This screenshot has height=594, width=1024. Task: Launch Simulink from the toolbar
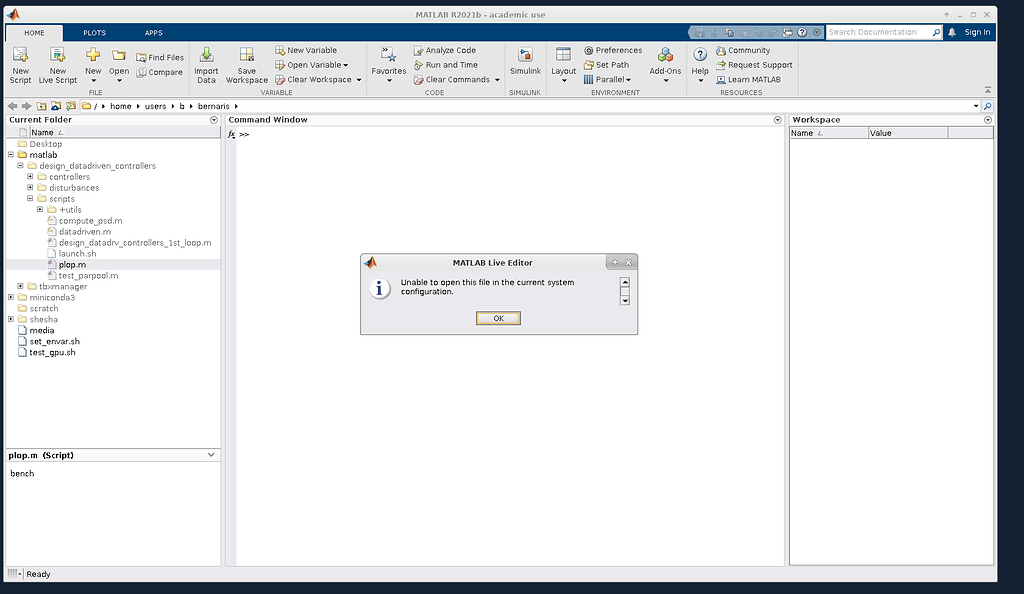pyautogui.click(x=526, y=63)
